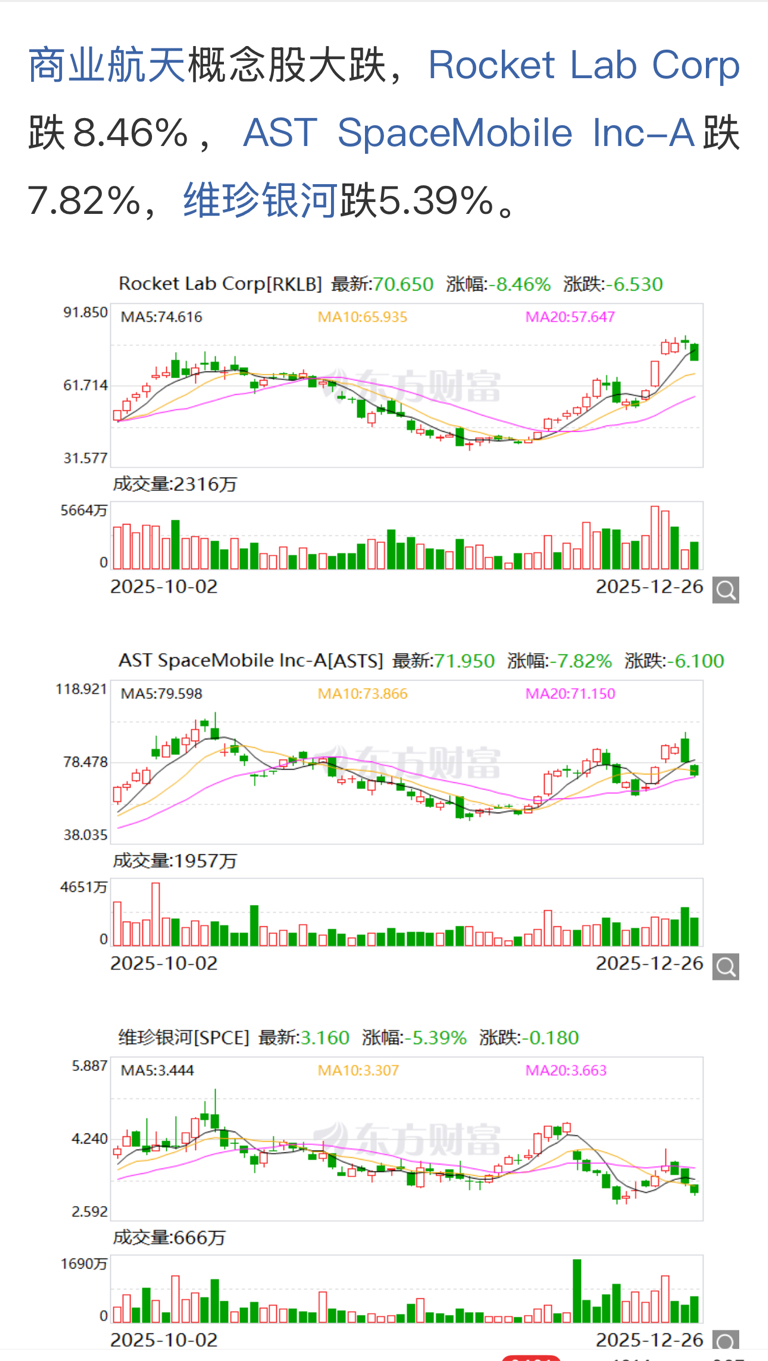This screenshot has width=768, height=1361.
Task: Select RKLB price axis value 91.850
Action: pos(85,312)
